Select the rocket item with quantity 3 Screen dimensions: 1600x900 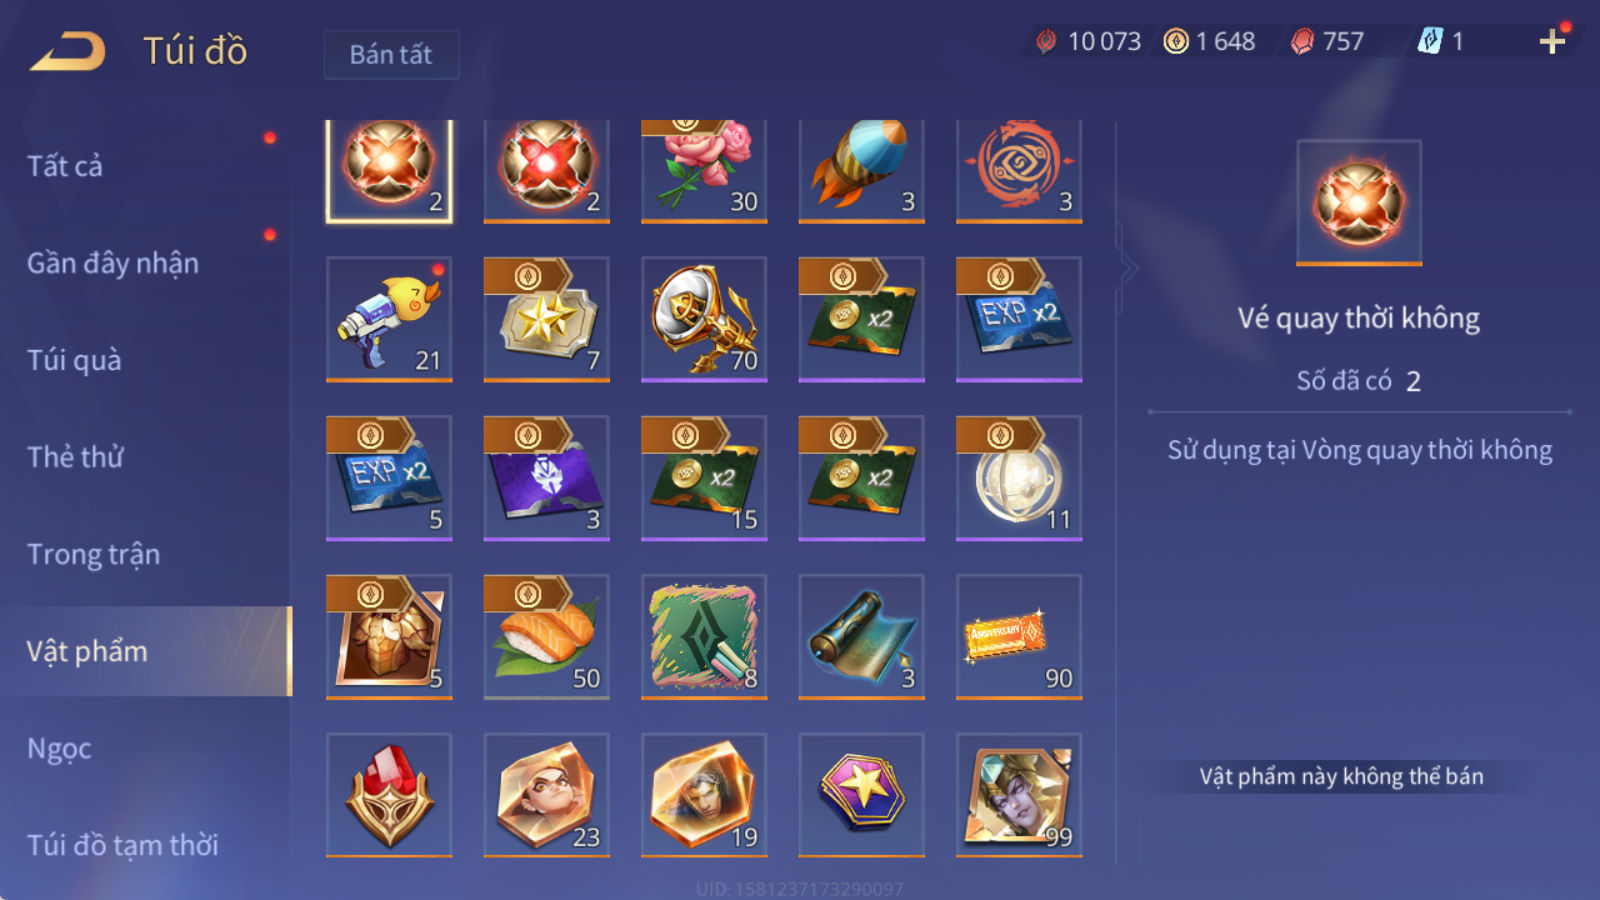click(861, 170)
